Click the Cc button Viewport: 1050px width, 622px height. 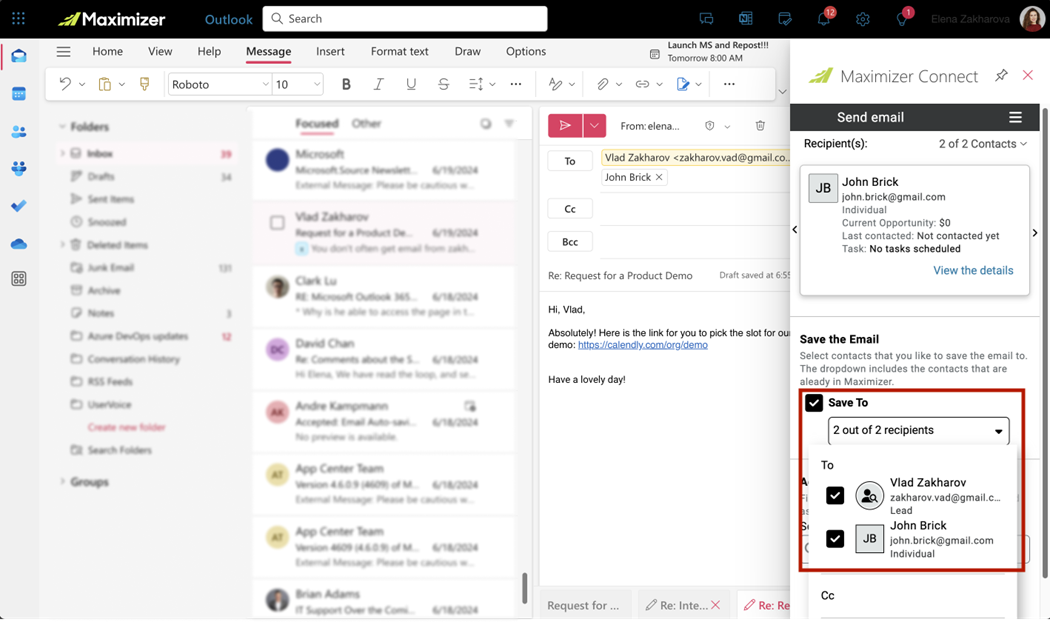[x=570, y=209]
